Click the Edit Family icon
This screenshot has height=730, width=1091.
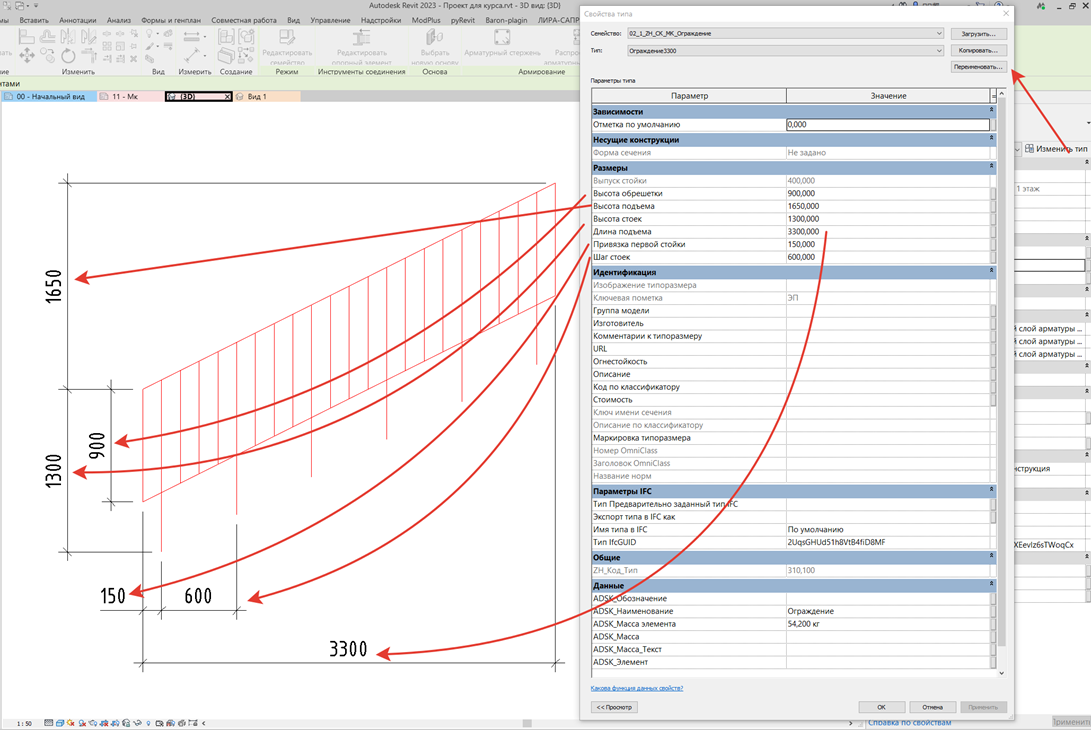[x=287, y=37]
